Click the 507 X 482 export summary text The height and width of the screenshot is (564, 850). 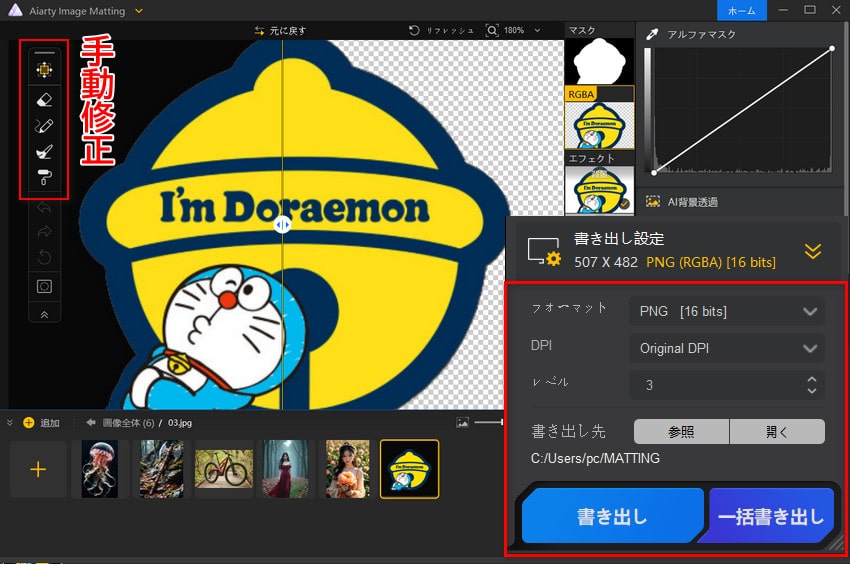606,262
